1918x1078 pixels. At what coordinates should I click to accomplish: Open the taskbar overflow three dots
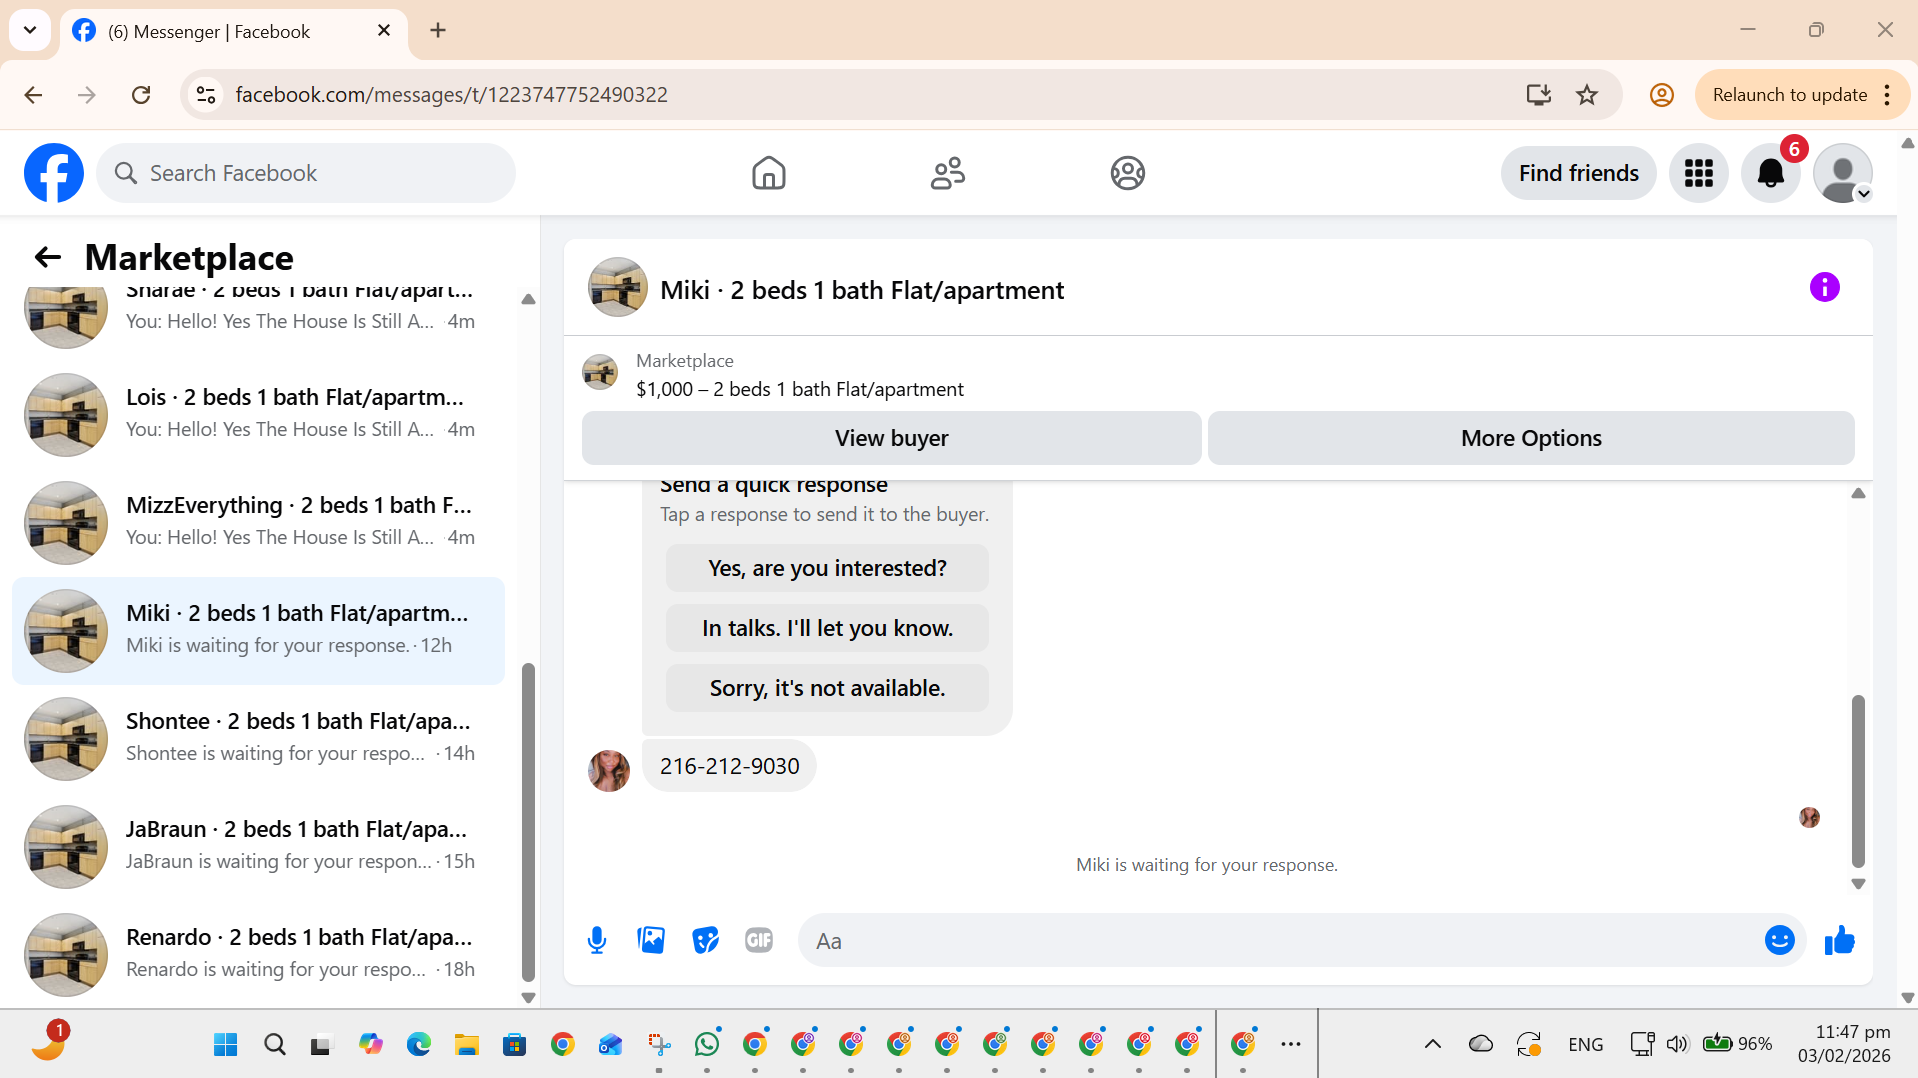(x=1291, y=1044)
